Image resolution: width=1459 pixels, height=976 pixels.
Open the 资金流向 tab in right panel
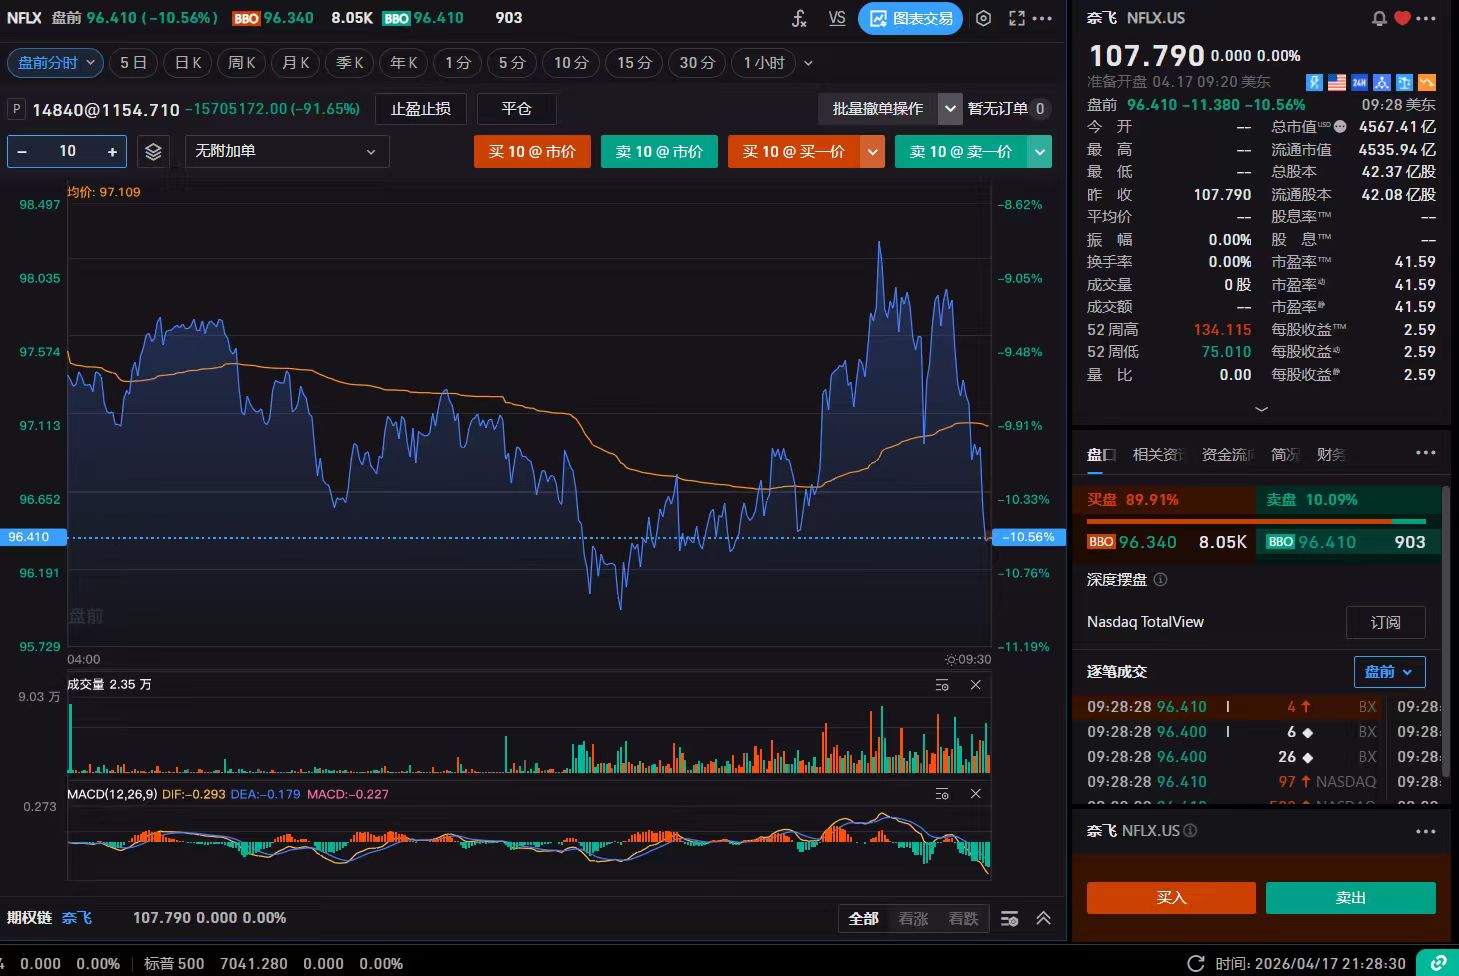[x=1228, y=455]
